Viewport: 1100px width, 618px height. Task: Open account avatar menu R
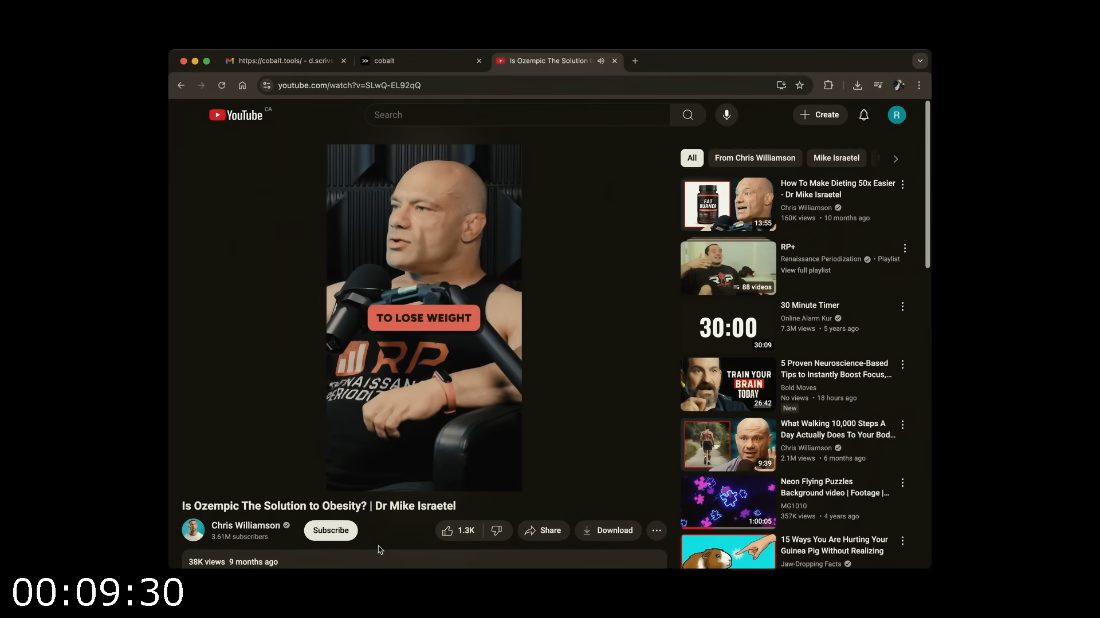click(x=897, y=115)
